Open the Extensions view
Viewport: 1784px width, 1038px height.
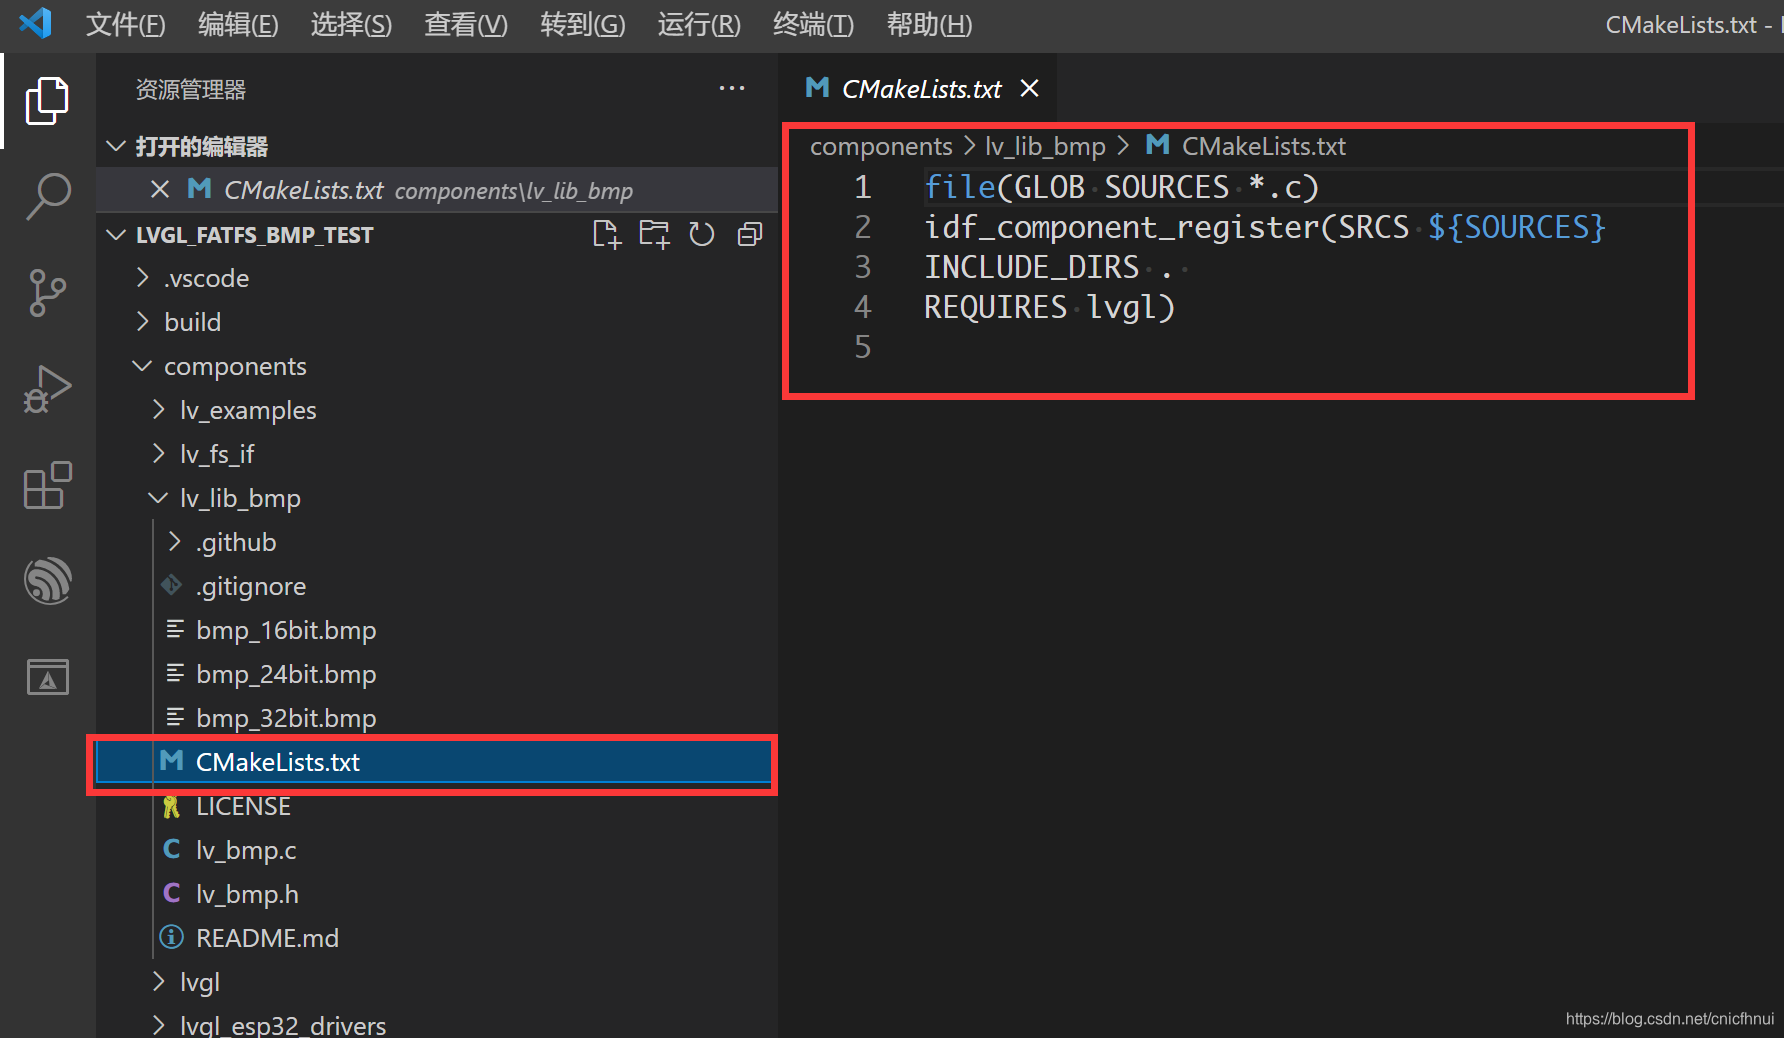tap(47, 485)
